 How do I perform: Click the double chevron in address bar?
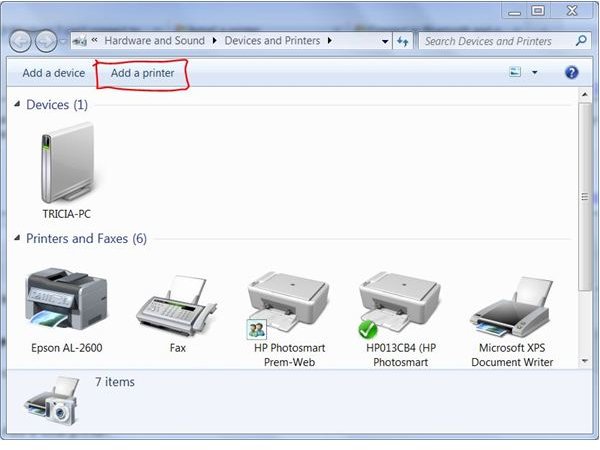coord(95,40)
